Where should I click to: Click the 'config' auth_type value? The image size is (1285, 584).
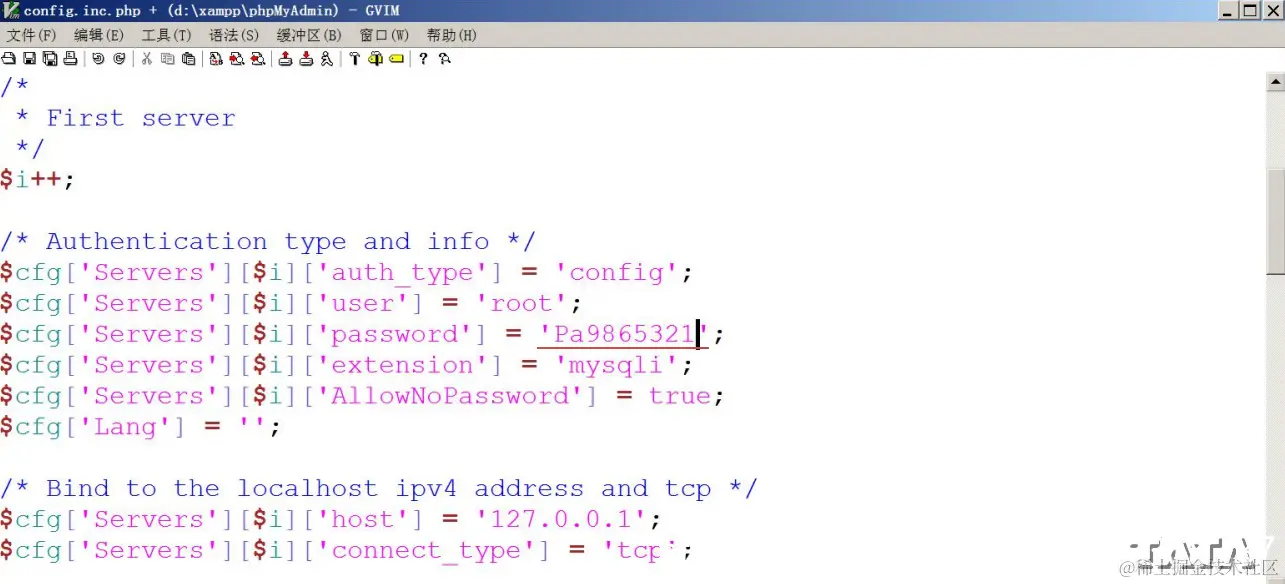617,272
